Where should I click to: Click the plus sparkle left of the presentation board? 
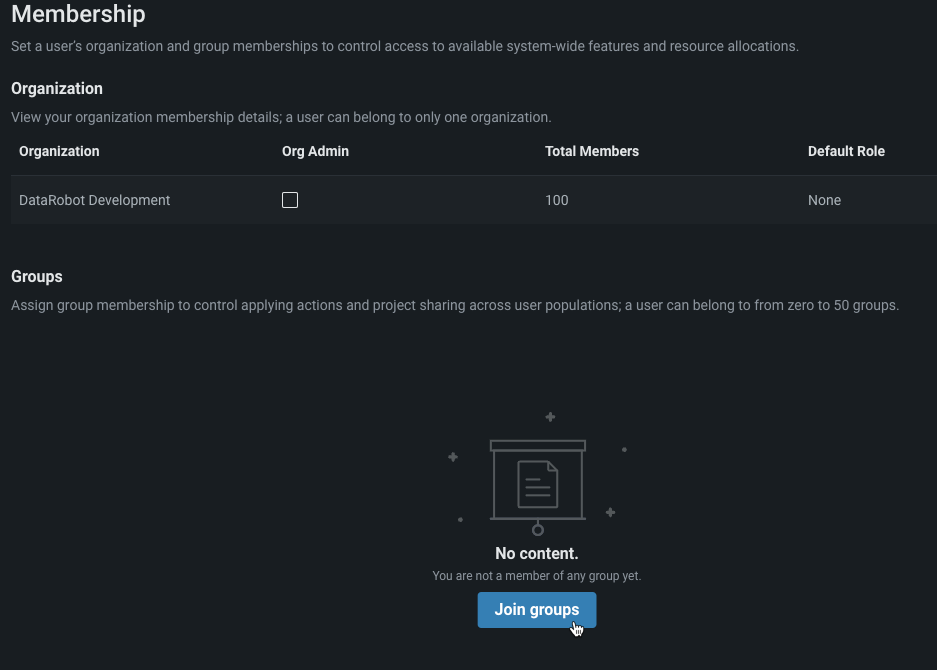453,457
